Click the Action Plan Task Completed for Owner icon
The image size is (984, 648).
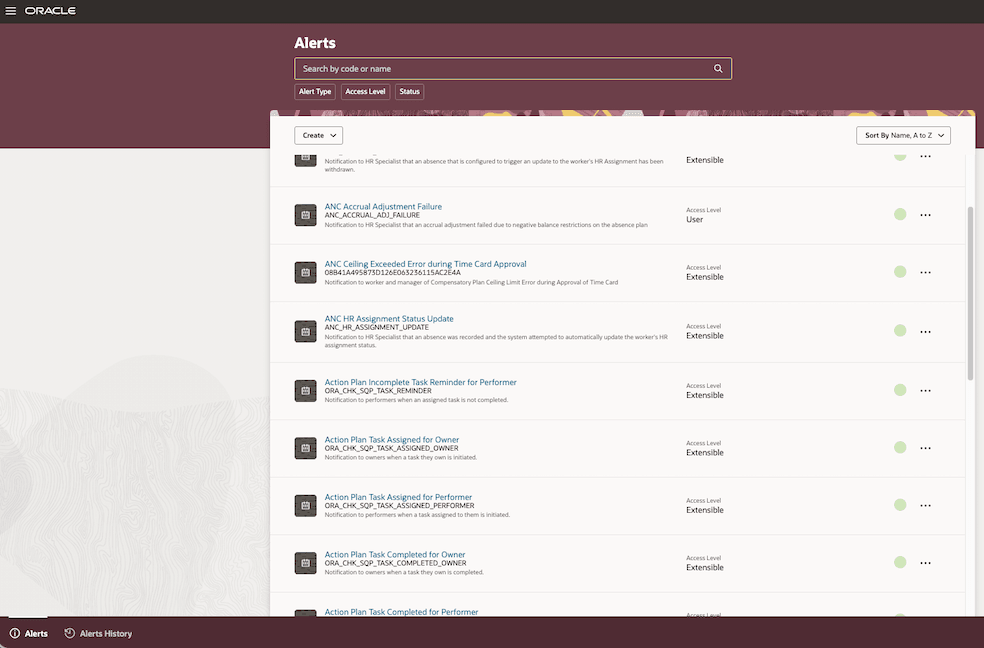[306, 563]
